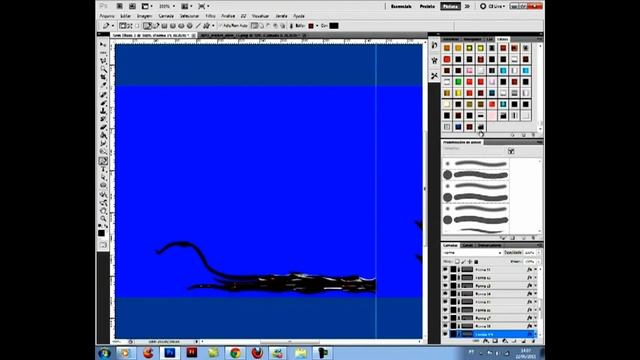Select the Move tool

point(103,44)
